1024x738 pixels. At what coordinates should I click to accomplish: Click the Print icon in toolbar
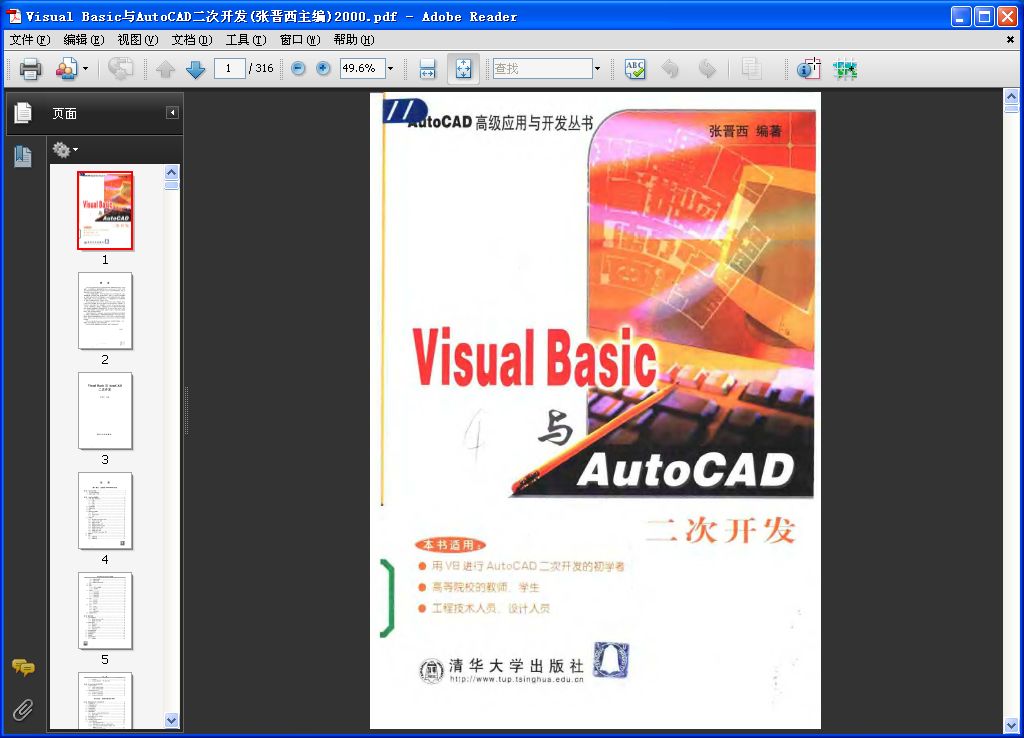coord(30,69)
